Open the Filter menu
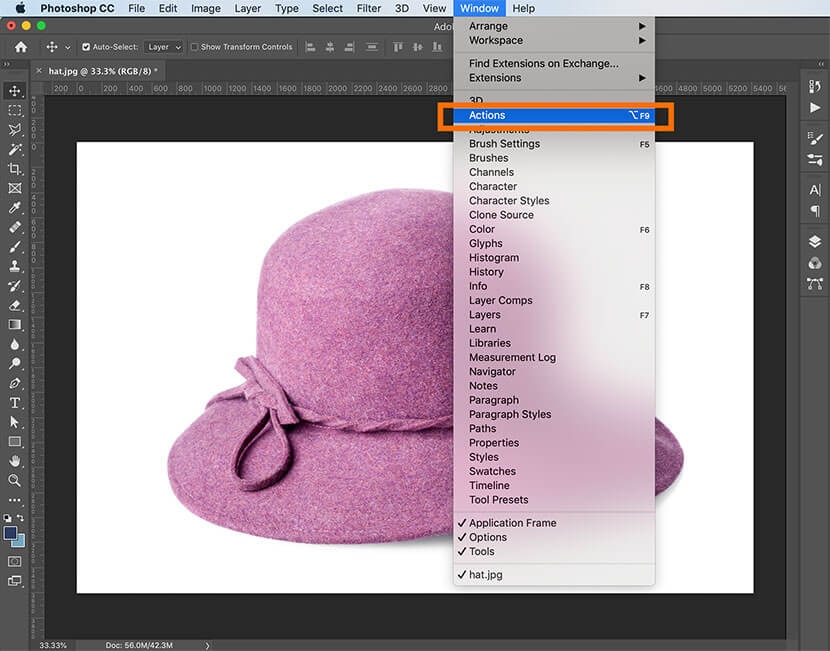Screen dimensions: 830x651 [x=369, y=8]
